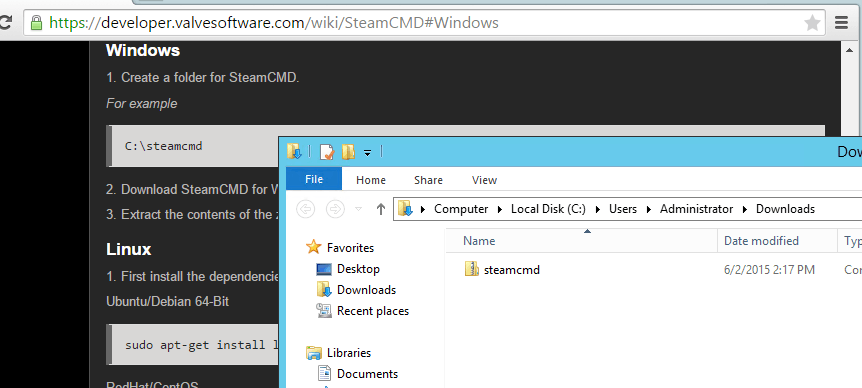Click the Recent places icon in sidebar

click(324, 311)
